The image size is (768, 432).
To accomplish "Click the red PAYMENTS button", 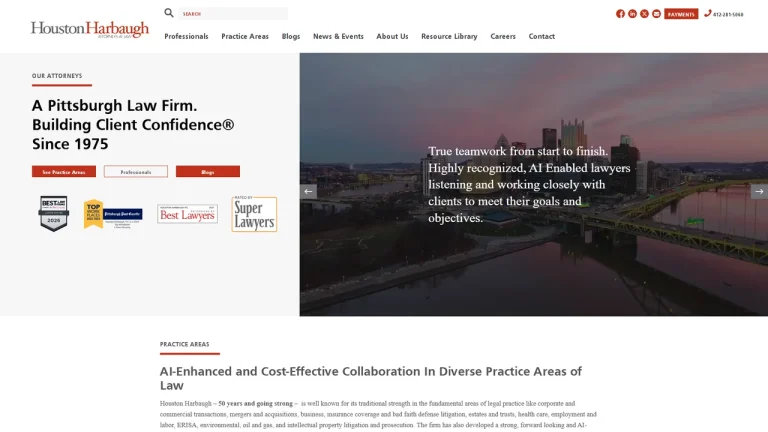I will (x=681, y=14).
